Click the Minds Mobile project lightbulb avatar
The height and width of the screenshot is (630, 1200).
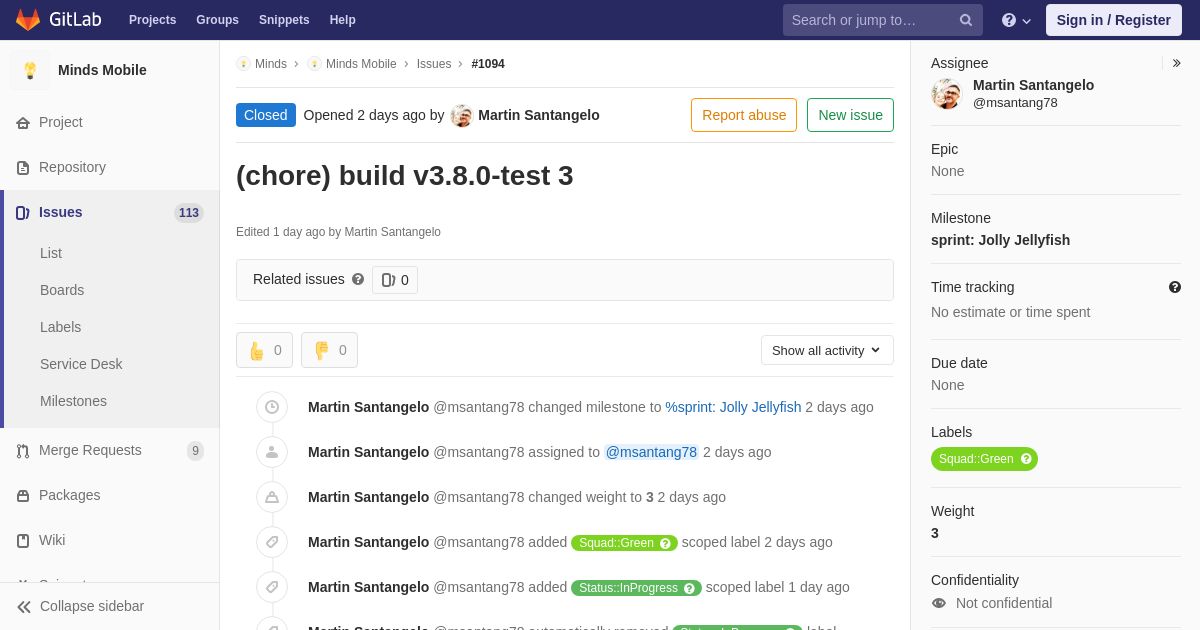point(30,70)
